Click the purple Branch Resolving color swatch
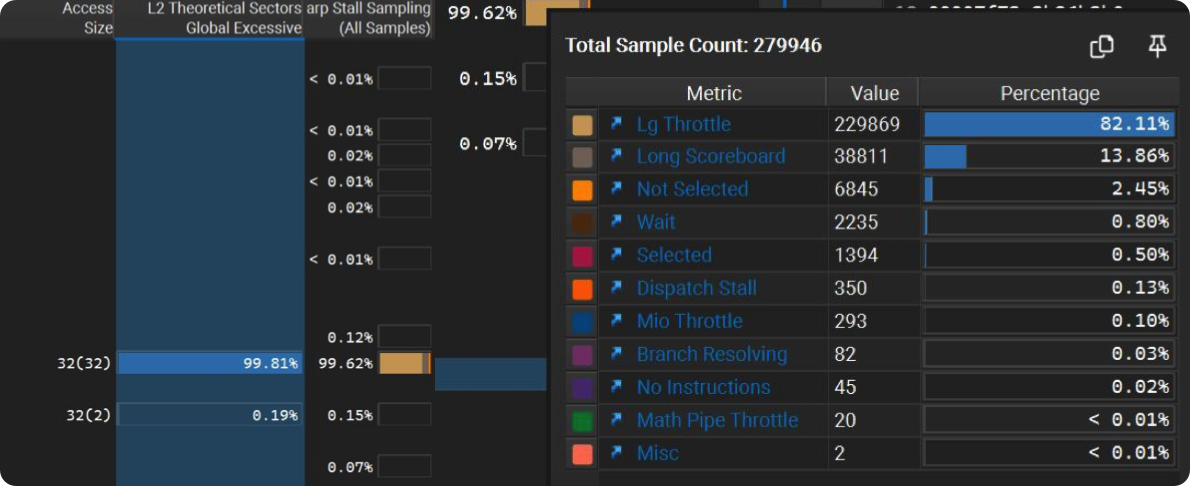 coord(582,355)
